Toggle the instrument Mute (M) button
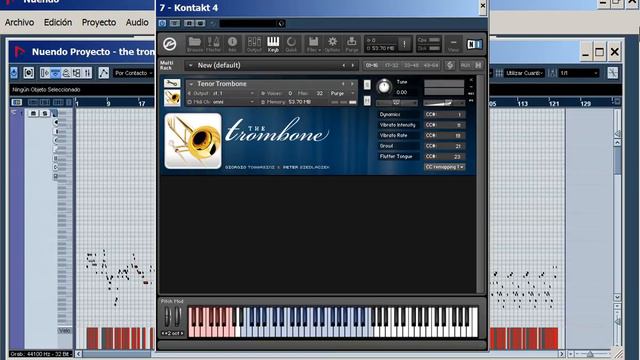 [367, 100]
